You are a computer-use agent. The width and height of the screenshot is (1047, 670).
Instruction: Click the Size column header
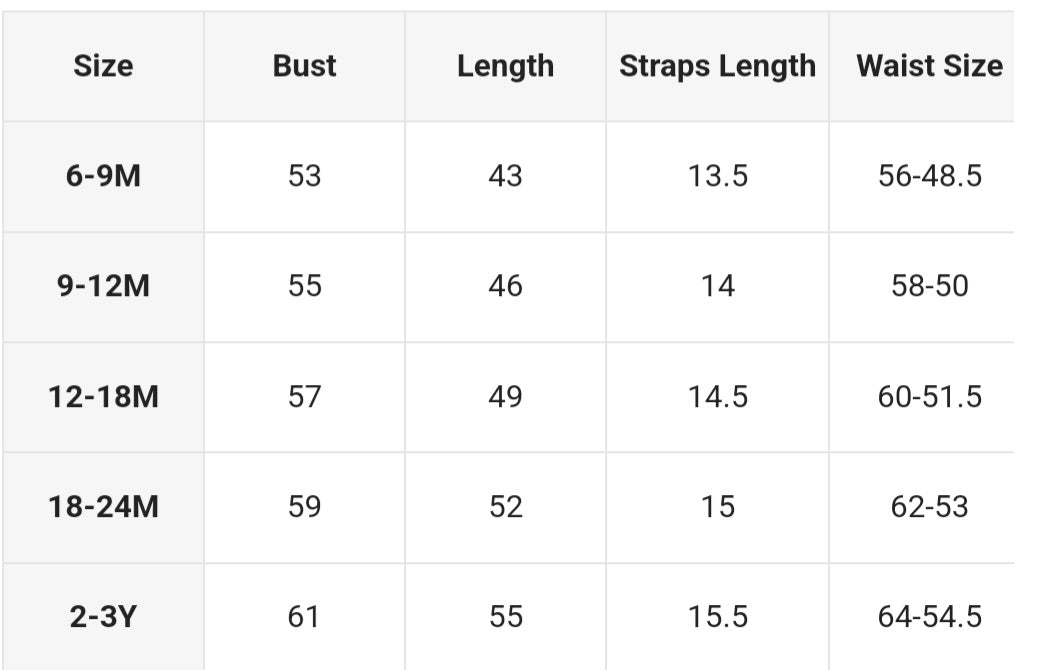coord(103,66)
